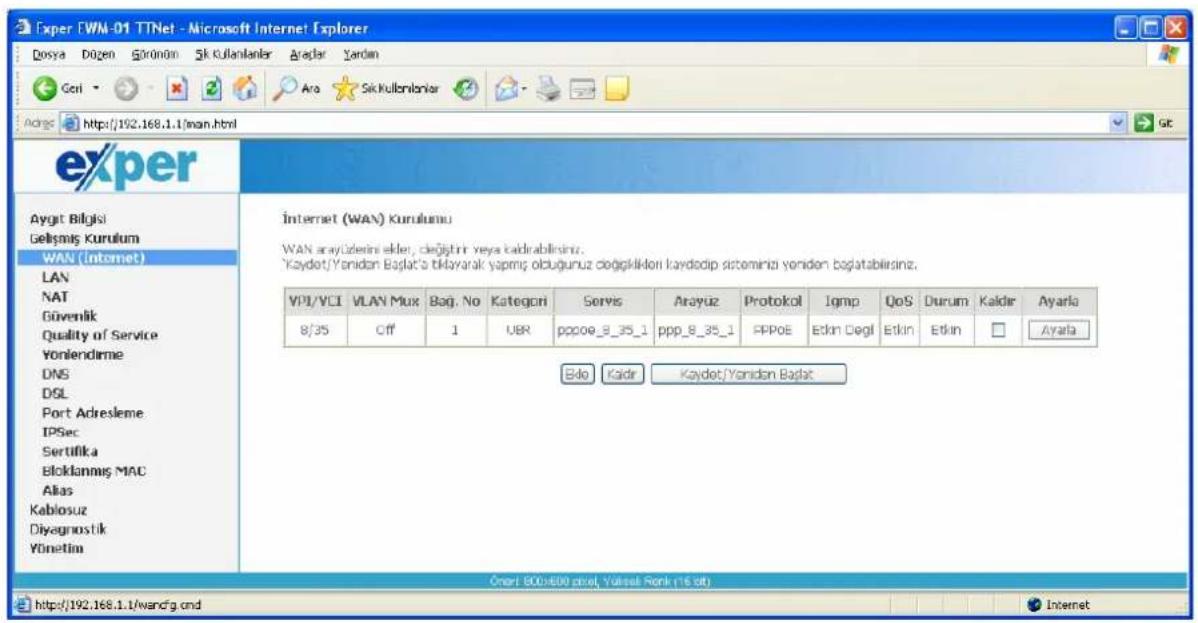
Task: Open Yönetim in sidebar
Action: point(57,549)
